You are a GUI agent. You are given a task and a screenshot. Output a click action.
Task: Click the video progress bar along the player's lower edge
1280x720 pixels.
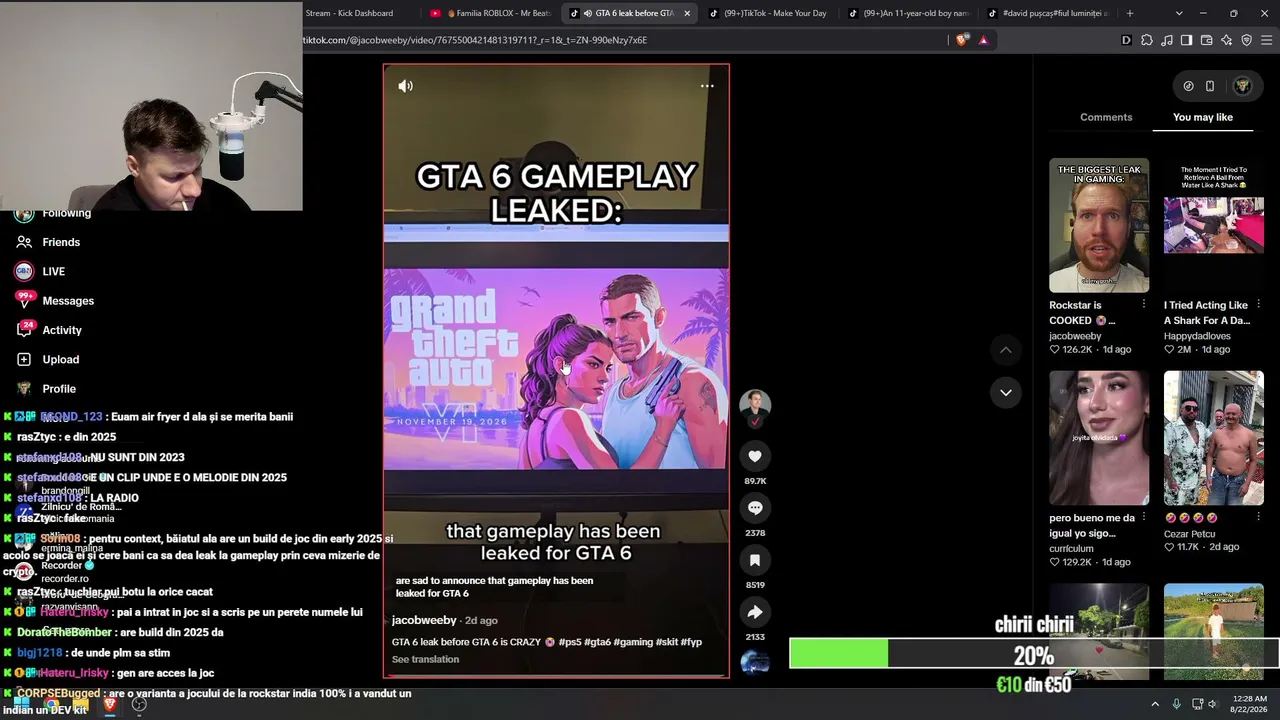(x=556, y=676)
